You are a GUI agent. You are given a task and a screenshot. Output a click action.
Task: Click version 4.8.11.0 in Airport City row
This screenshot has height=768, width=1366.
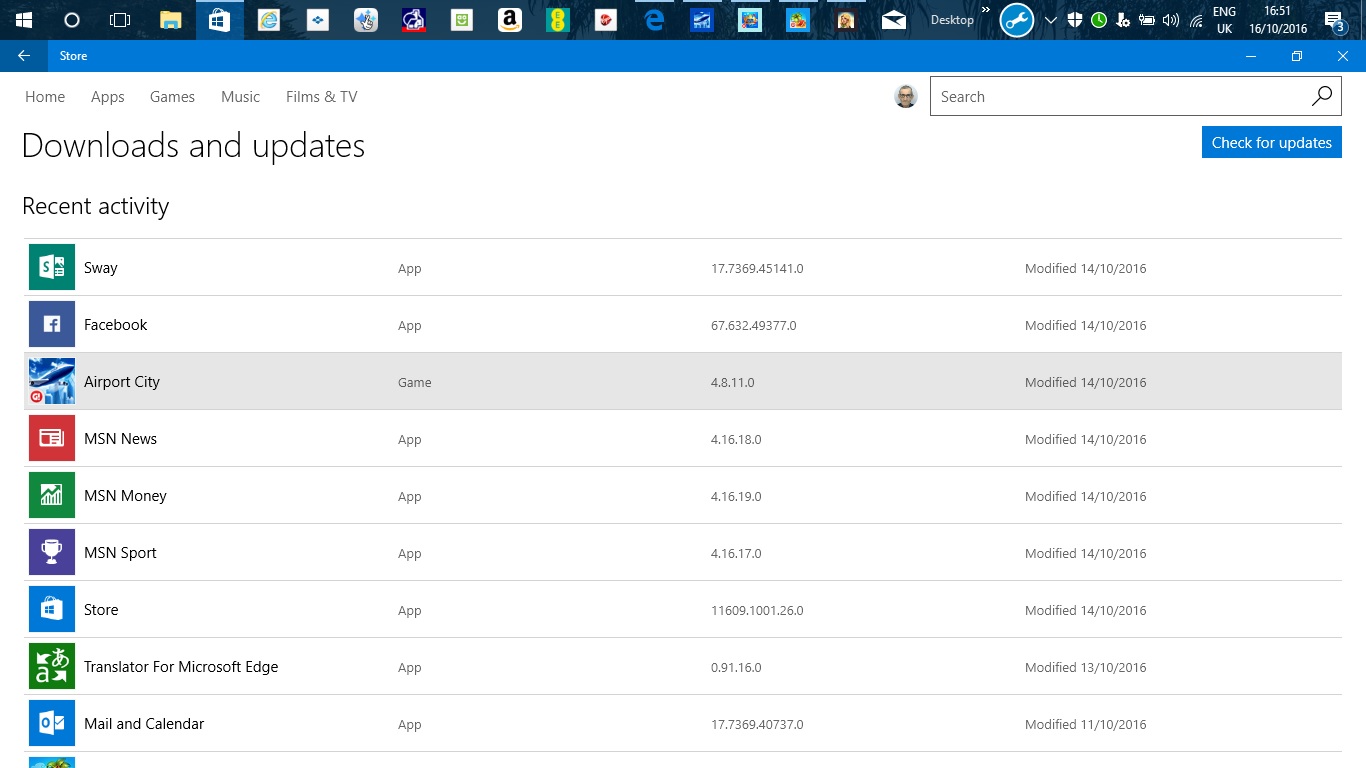(733, 383)
